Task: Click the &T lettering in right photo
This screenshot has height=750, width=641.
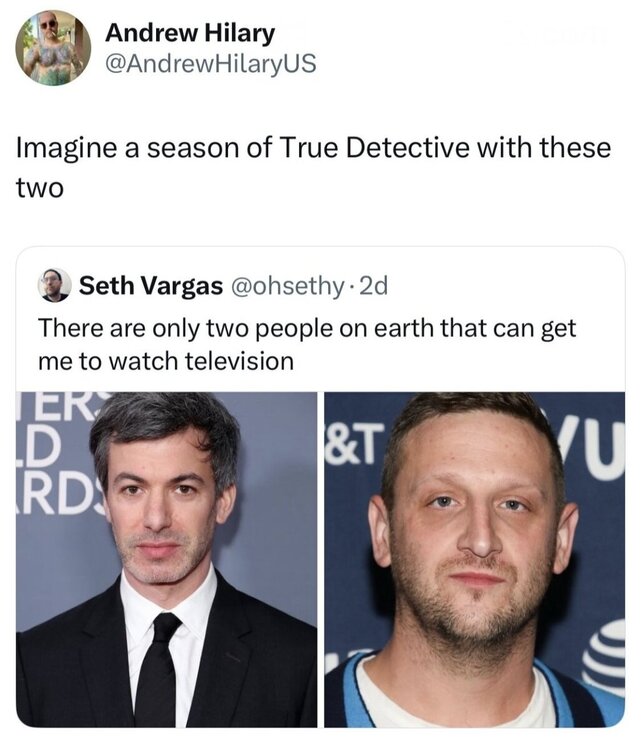Action: coord(353,445)
